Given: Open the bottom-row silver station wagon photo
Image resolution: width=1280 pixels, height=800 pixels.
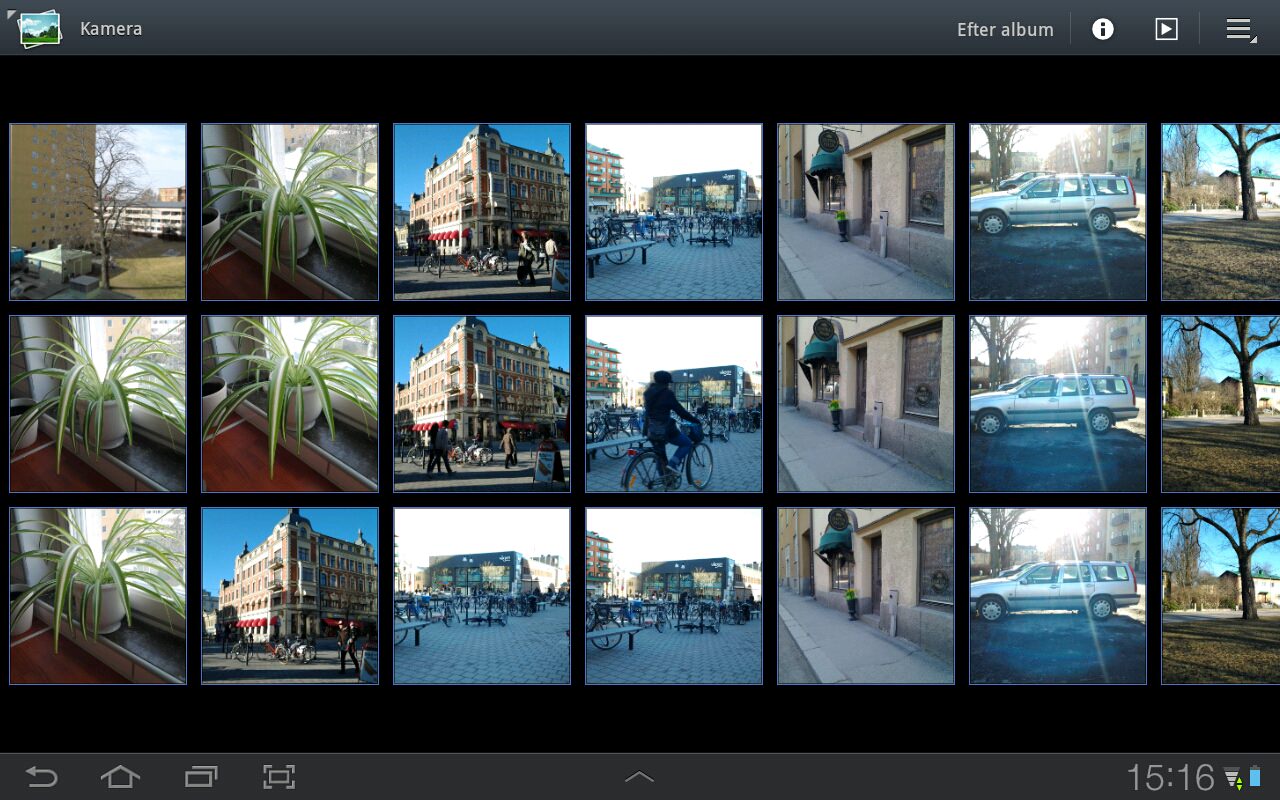Looking at the screenshot, I should pos(1058,596).
